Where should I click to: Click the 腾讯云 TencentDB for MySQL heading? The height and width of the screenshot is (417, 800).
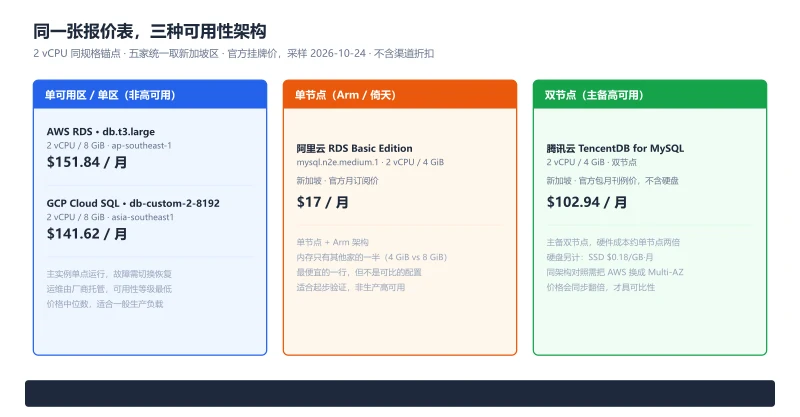[x=615, y=149]
